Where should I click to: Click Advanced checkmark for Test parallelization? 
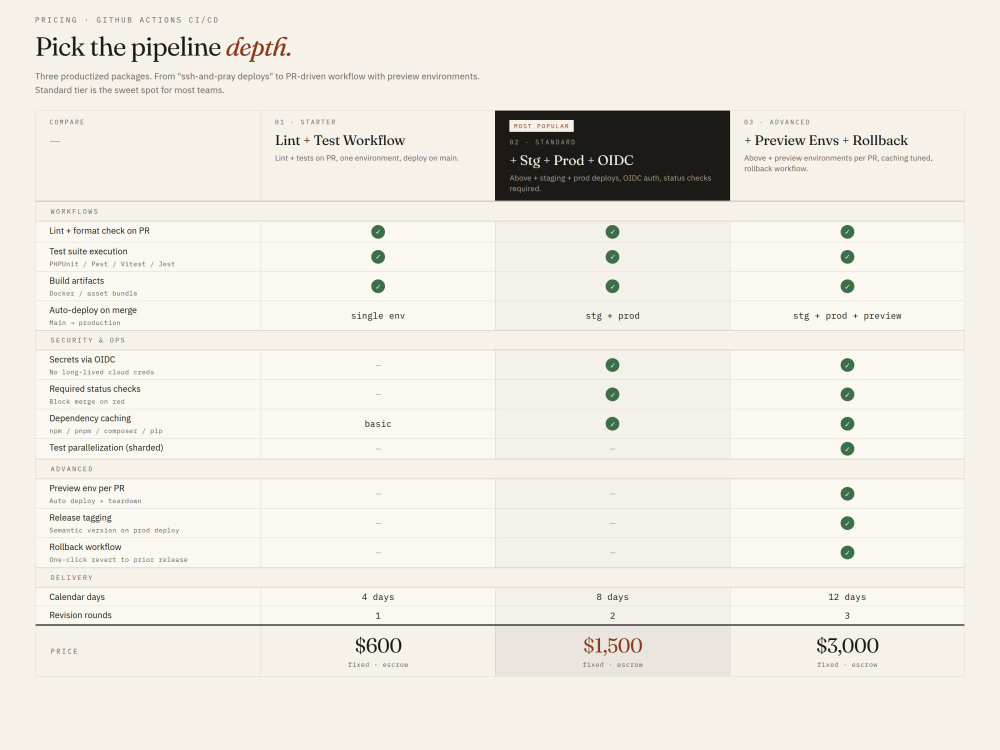point(847,449)
